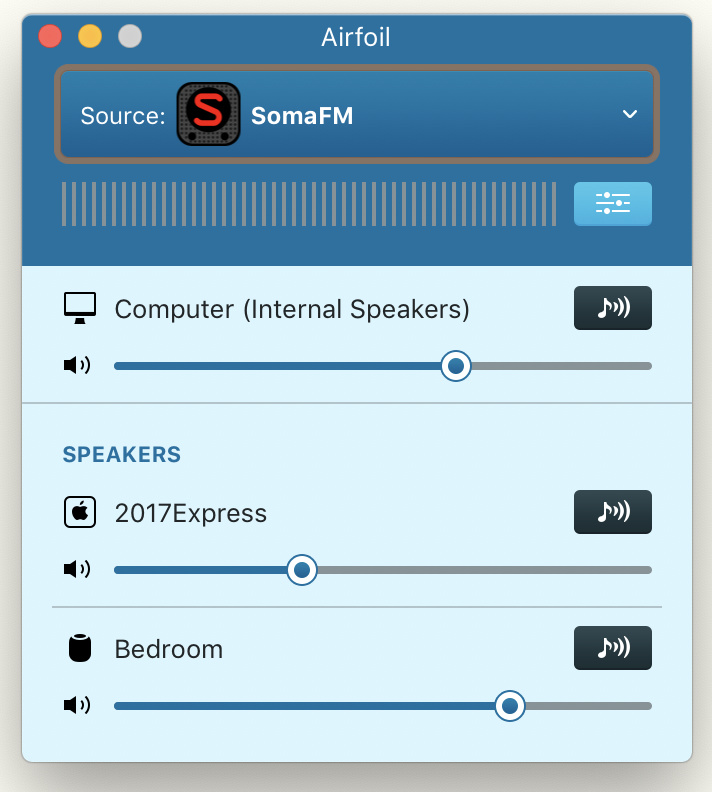
Task: Click the HomePod icon beside Bedroom
Action: (x=80, y=648)
